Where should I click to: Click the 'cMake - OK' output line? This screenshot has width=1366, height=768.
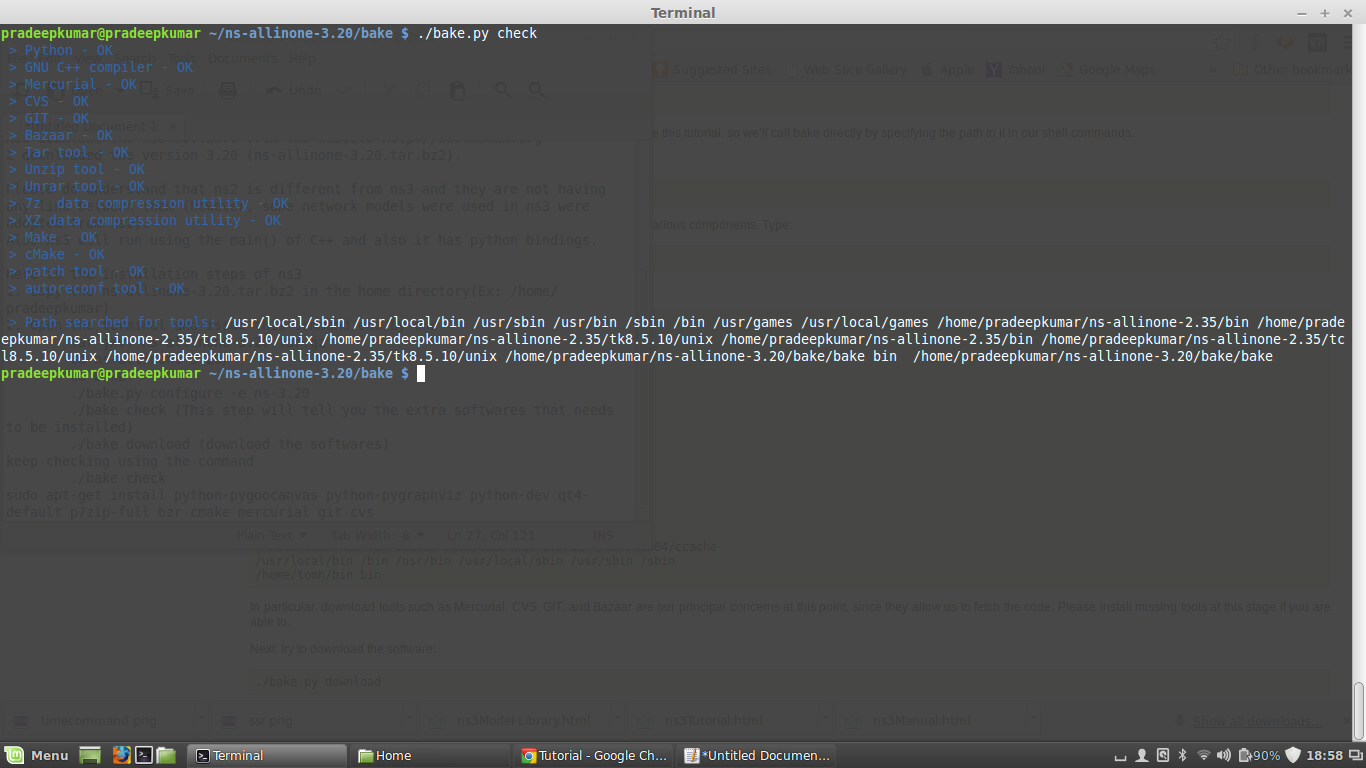pos(56,254)
